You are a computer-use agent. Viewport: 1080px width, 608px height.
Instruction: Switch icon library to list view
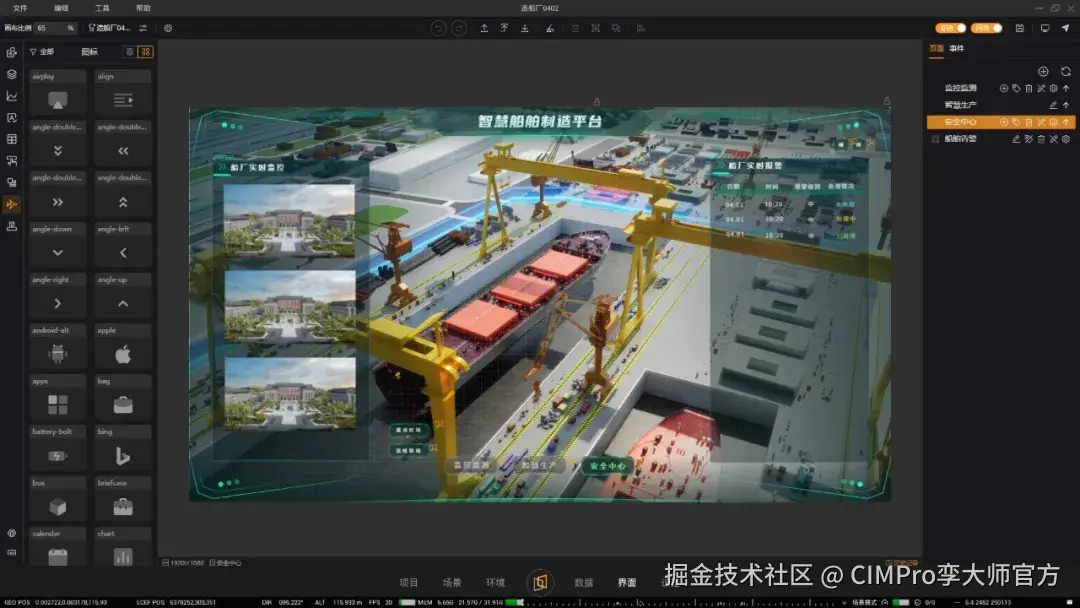pyautogui.click(x=129, y=52)
